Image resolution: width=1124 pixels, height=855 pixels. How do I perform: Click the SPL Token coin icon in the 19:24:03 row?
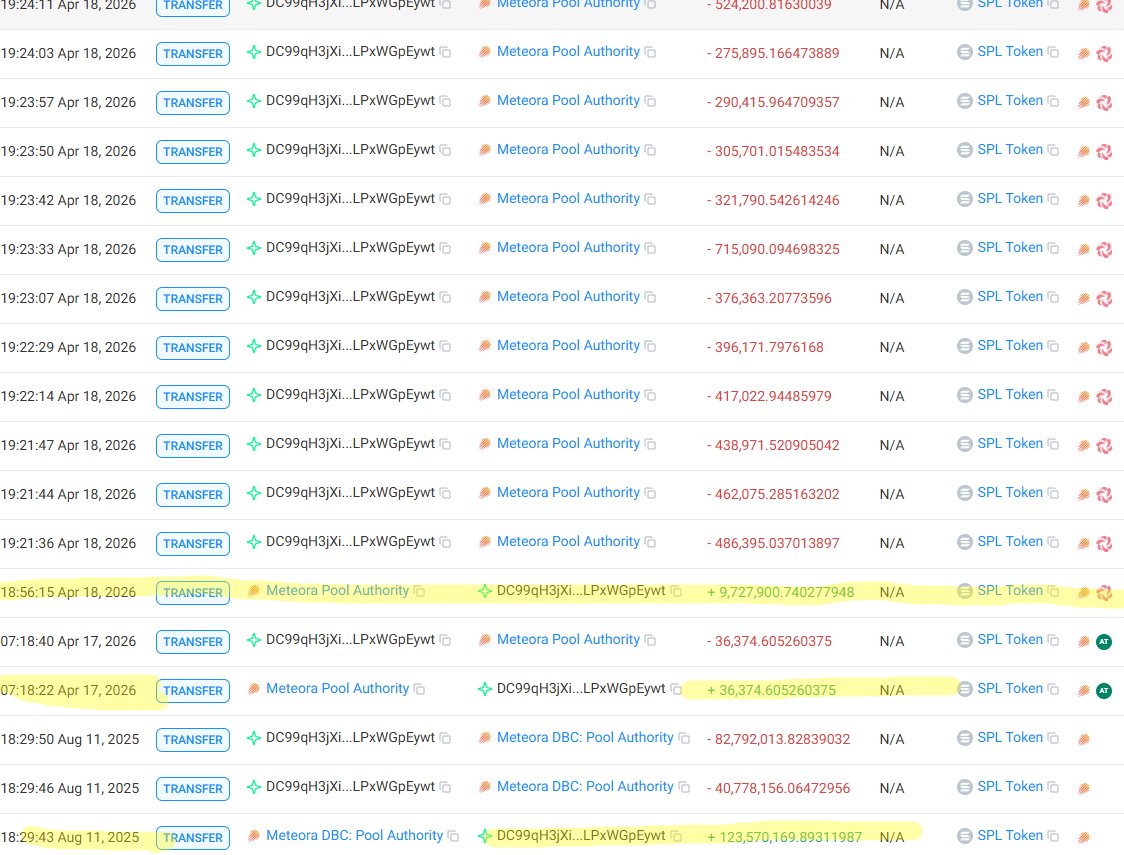click(x=965, y=52)
